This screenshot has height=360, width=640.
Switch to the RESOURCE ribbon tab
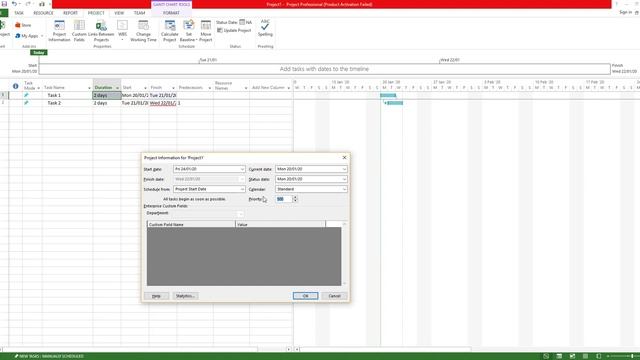pyautogui.click(x=43, y=13)
